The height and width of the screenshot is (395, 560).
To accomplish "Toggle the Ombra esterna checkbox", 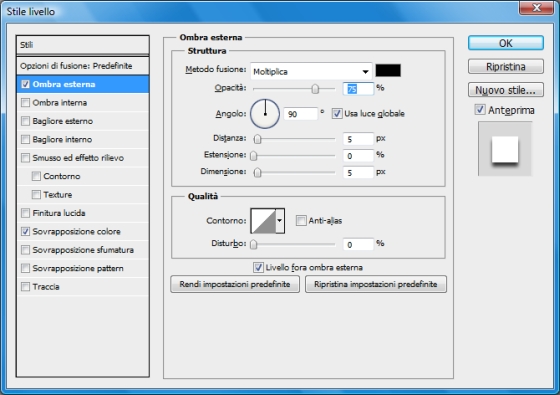I will point(25,84).
